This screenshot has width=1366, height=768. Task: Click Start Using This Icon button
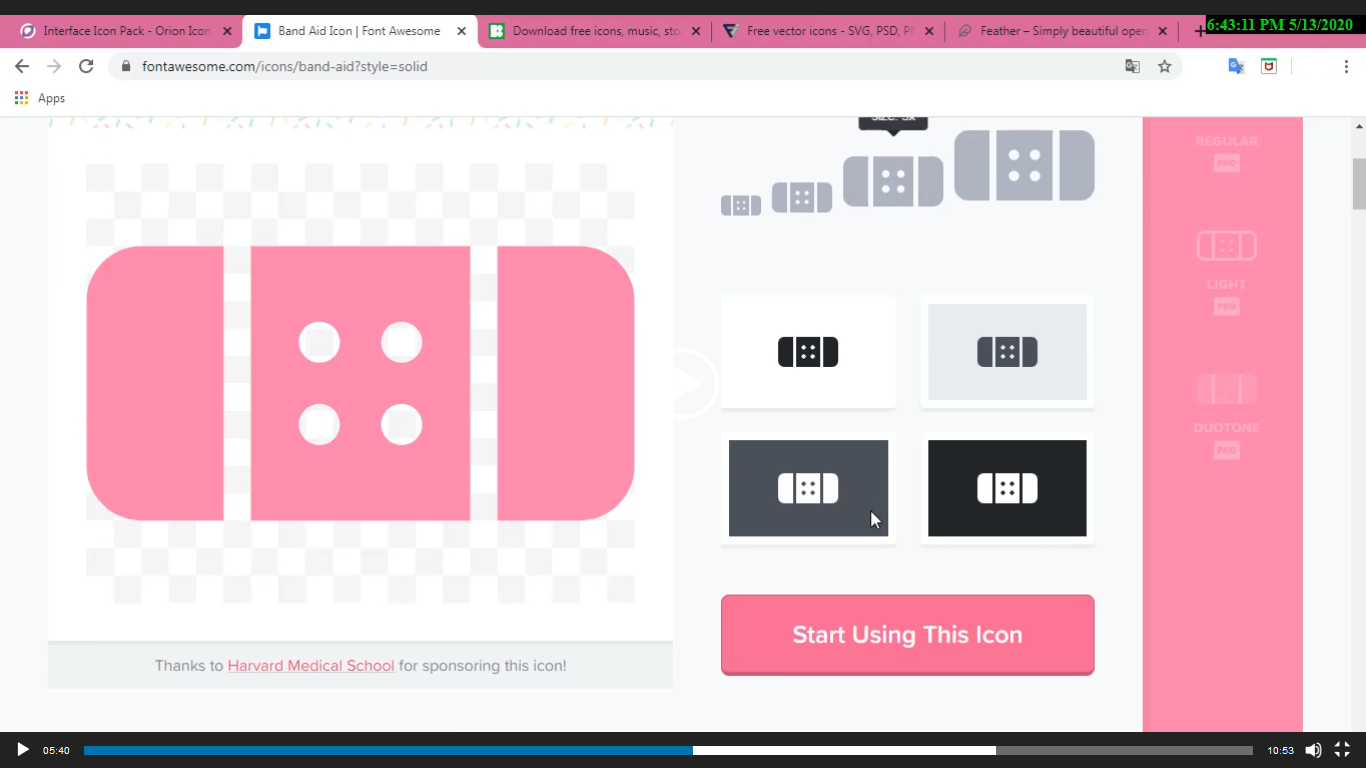point(907,635)
